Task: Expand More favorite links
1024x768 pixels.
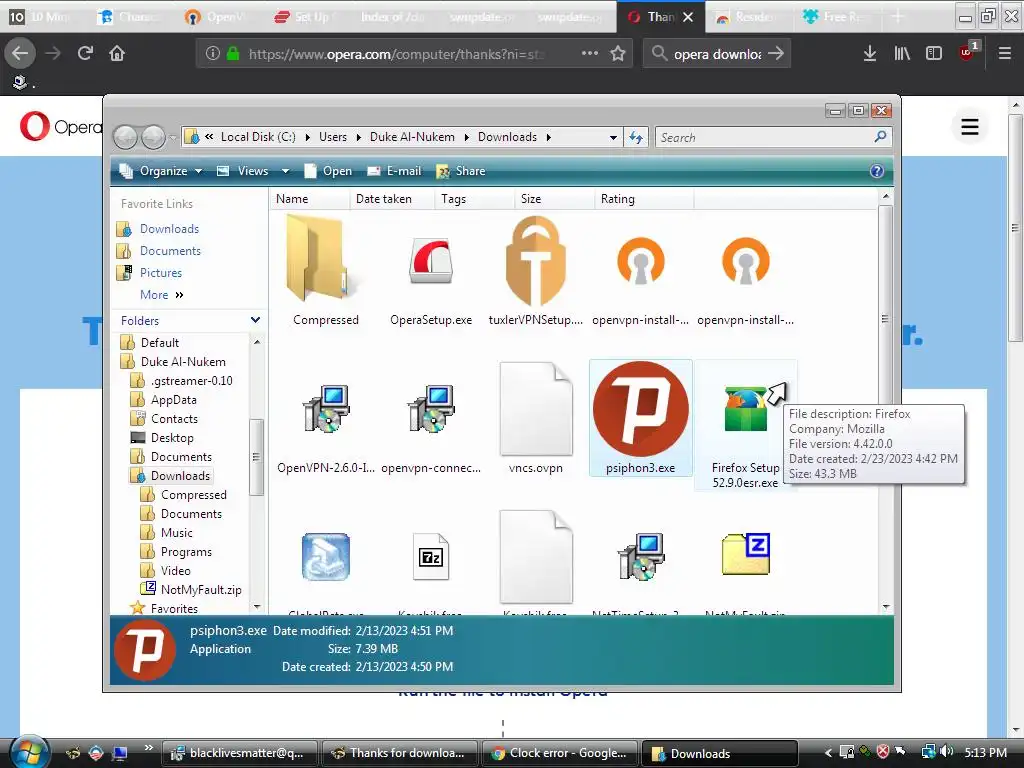Action: (x=161, y=295)
